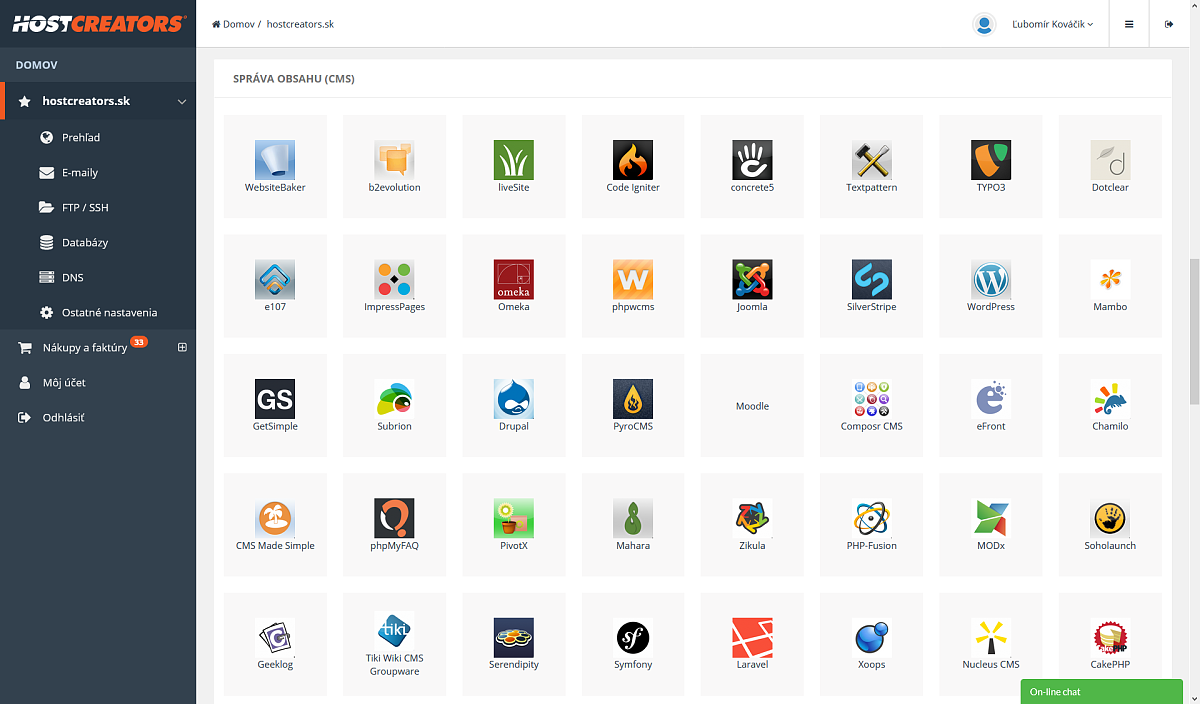Open the phpwcms orange W icon
This screenshot has height=704, width=1200.
tap(633, 279)
